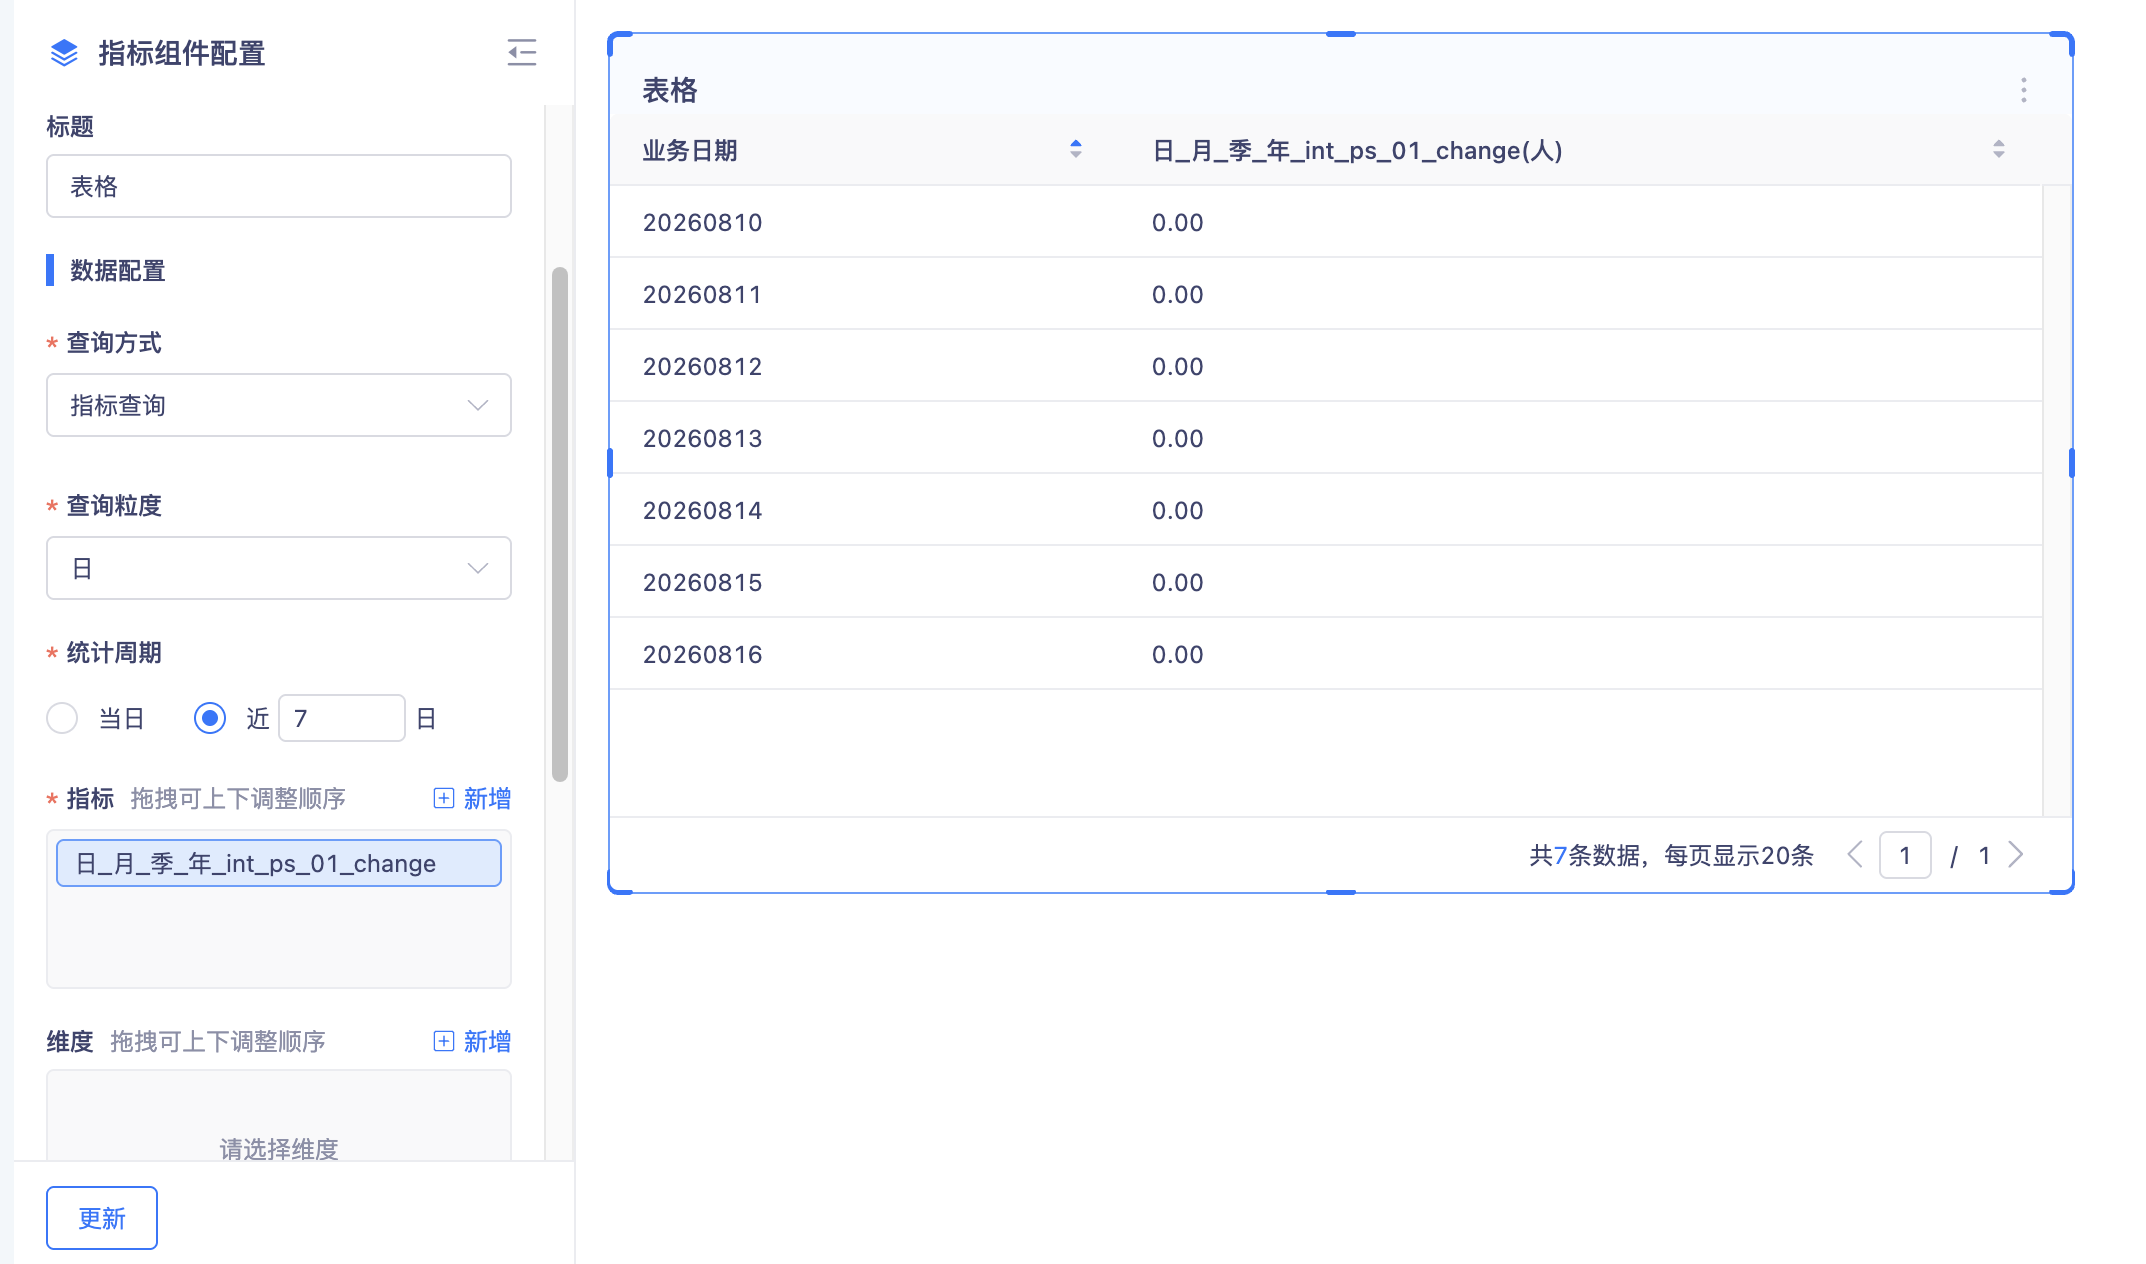The width and height of the screenshot is (2146, 1264).
Task: Go to the previous page arrow
Action: point(1855,855)
